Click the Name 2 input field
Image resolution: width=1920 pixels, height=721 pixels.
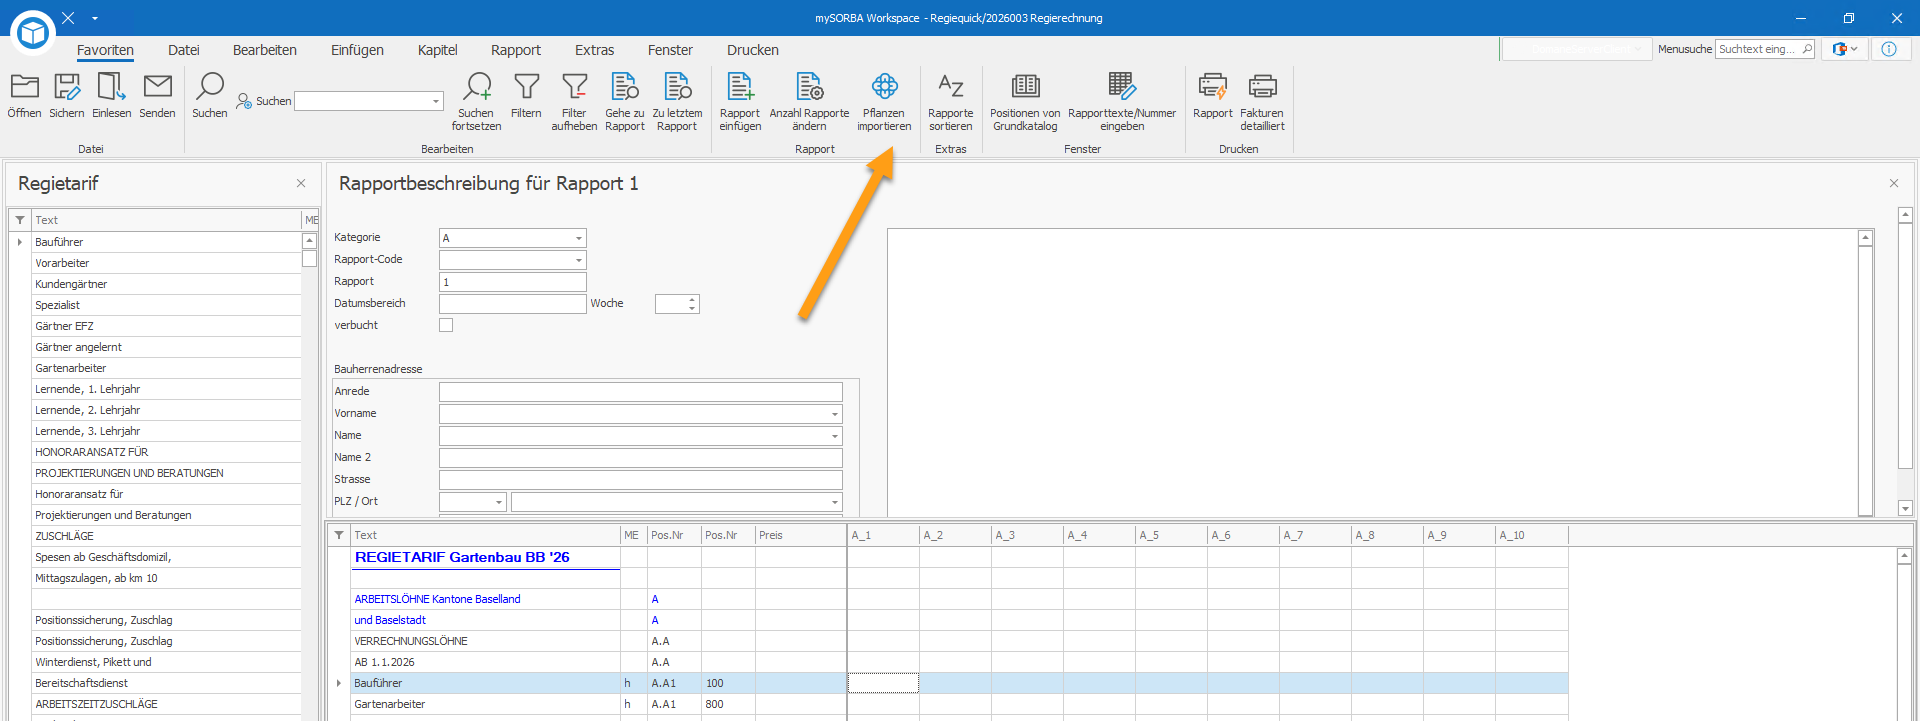(641, 458)
